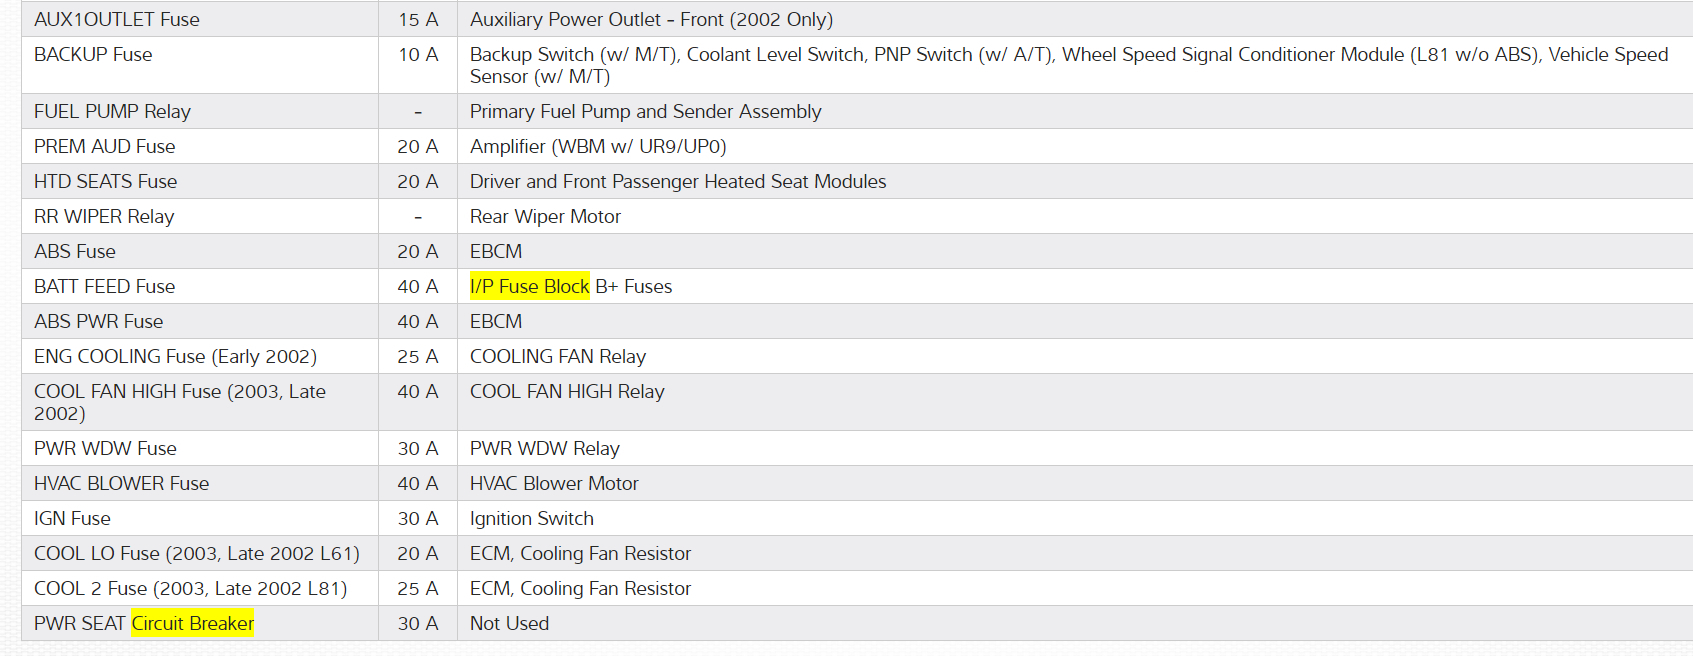1693x656 pixels.
Task: Click the BATT FEED Fuse cell
Action: (x=104, y=287)
